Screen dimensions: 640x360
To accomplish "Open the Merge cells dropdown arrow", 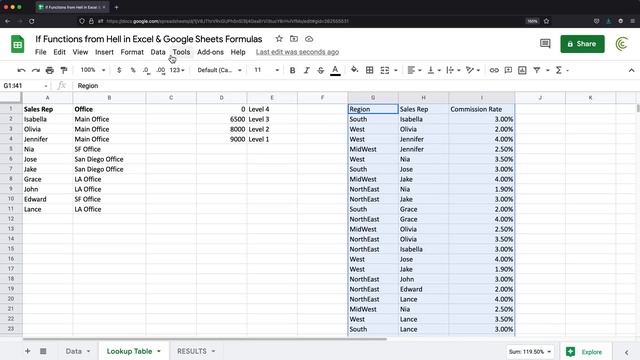I will pyautogui.click(x=396, y=71).
